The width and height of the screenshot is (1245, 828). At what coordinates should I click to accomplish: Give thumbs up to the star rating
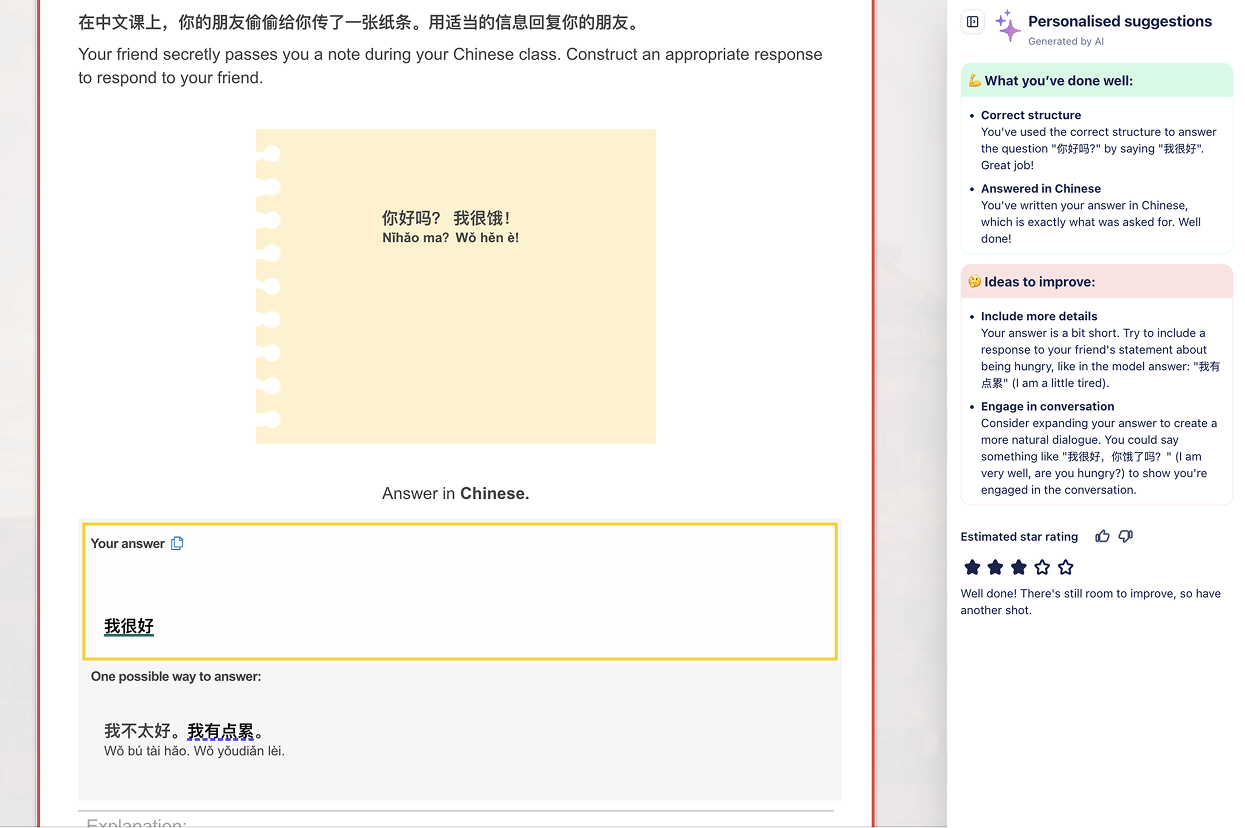[x=1102, y=537]
